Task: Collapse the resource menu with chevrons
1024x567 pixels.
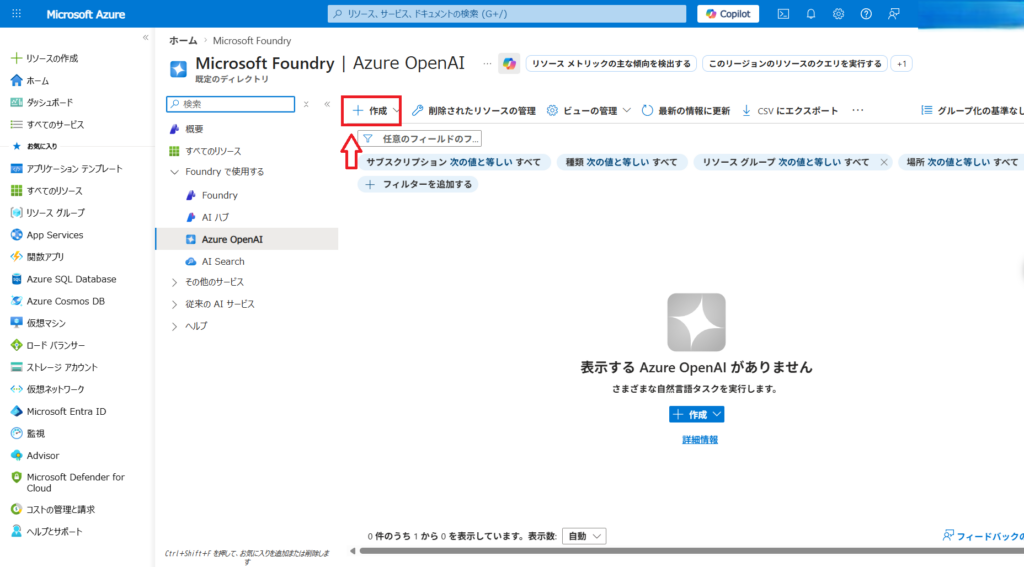Action: pos(327,104)
